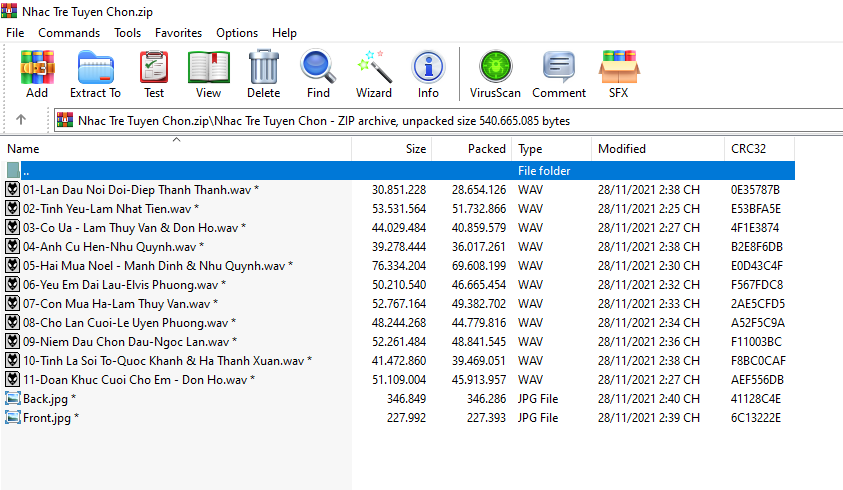Image resolution: width=843 pixels, height=490 pixels.
Task: Click the archive path address field
Action: tap(448, 120)
